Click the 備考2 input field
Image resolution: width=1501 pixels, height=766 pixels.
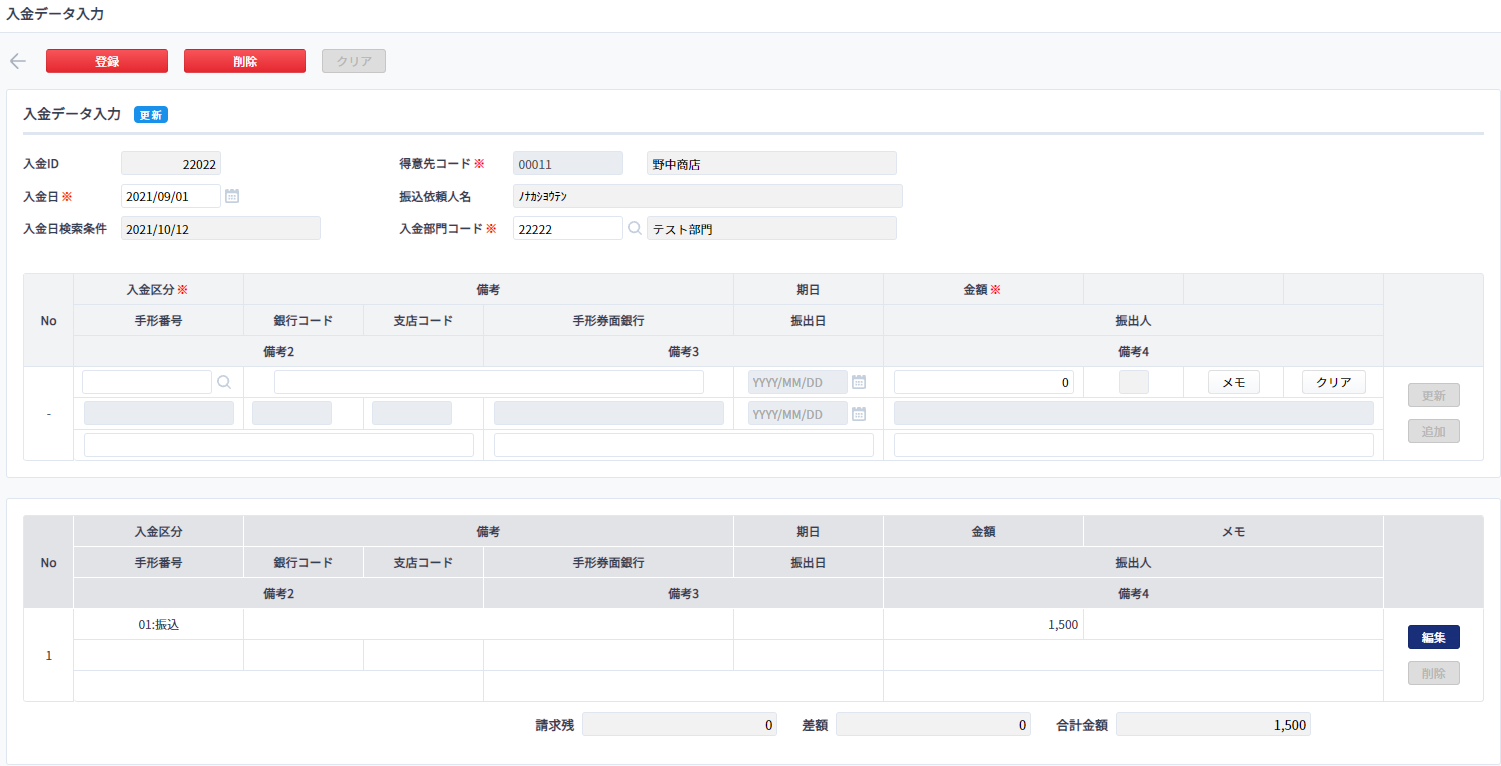point(279,445)
